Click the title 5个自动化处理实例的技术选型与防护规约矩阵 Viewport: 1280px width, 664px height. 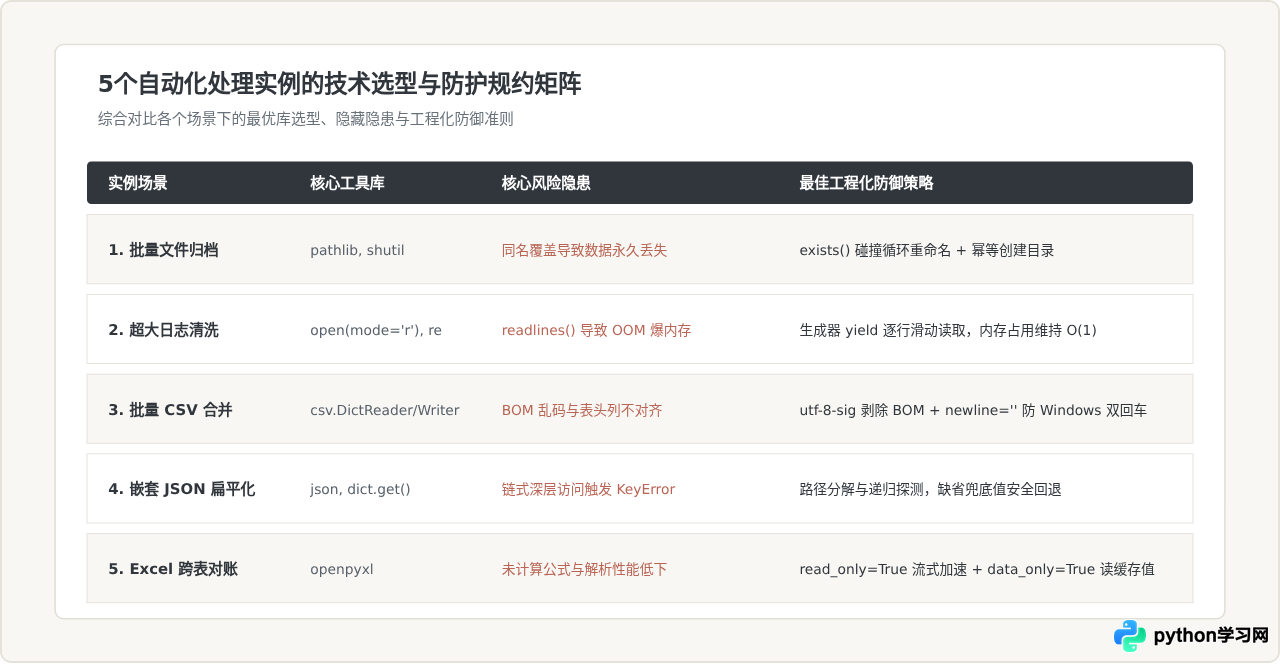coord(340,84)
